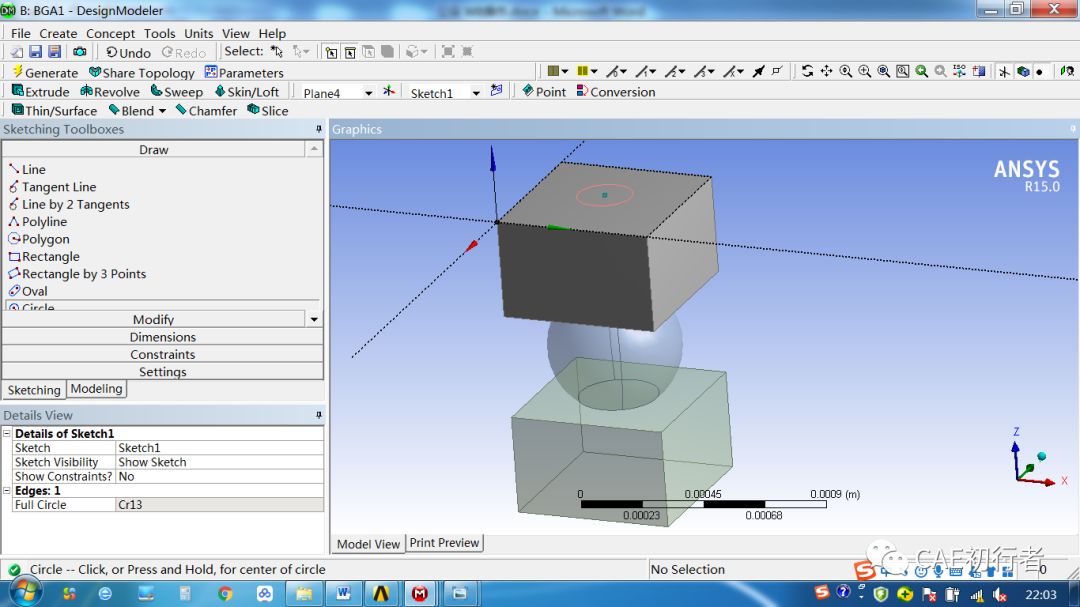1080x607 pixels.
Task: Click the Undo button
Action: 128,52
